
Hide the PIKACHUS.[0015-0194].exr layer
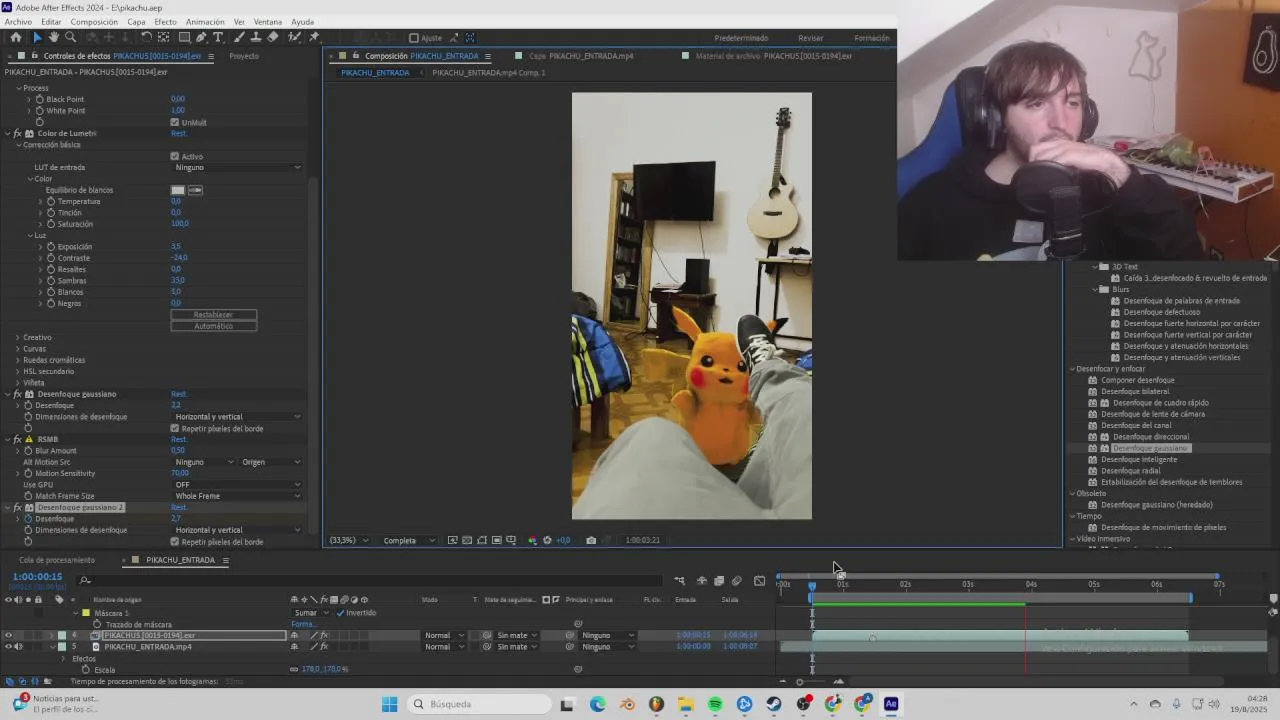9,635
